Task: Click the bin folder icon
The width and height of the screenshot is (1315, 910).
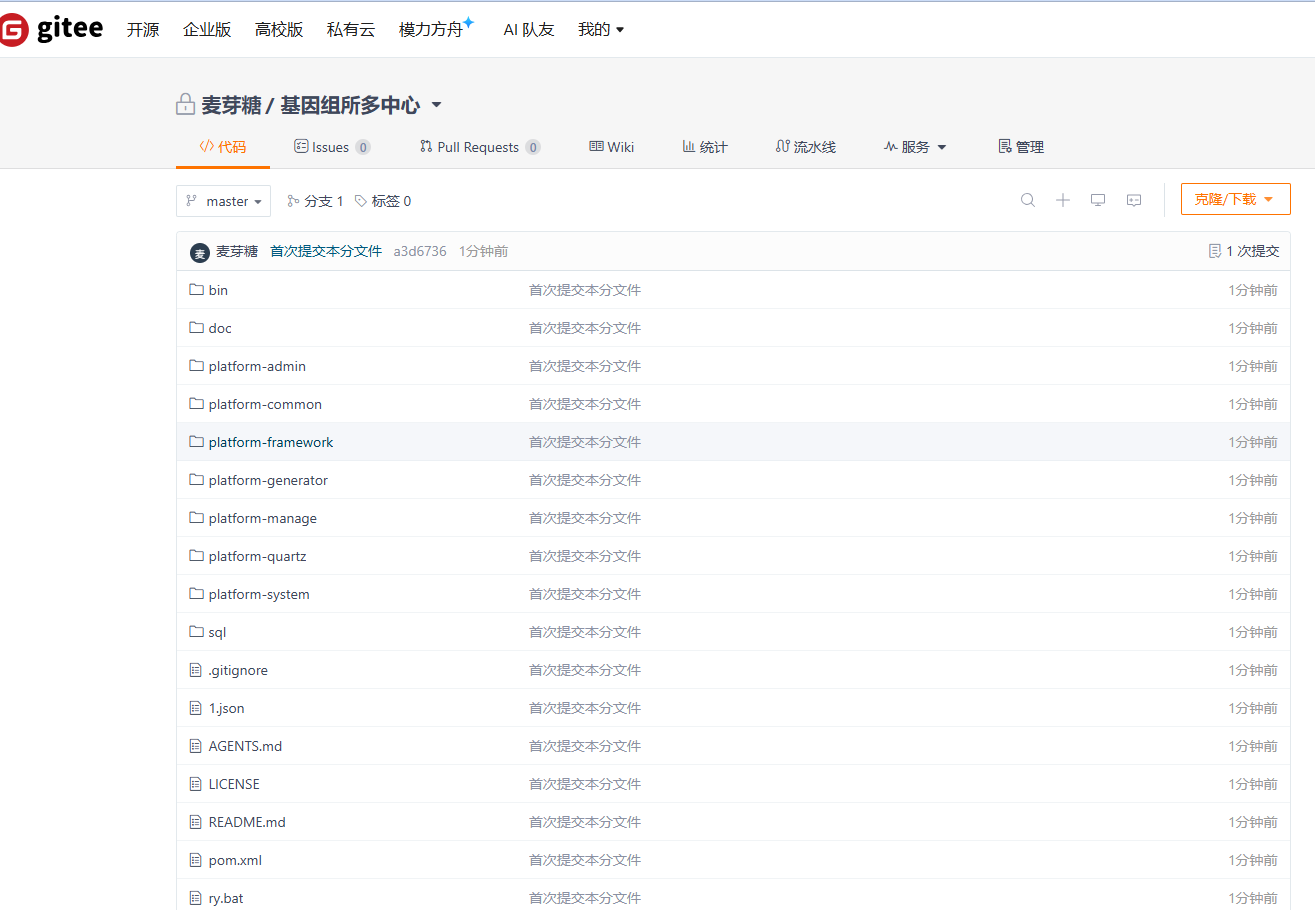Action: 196,290
